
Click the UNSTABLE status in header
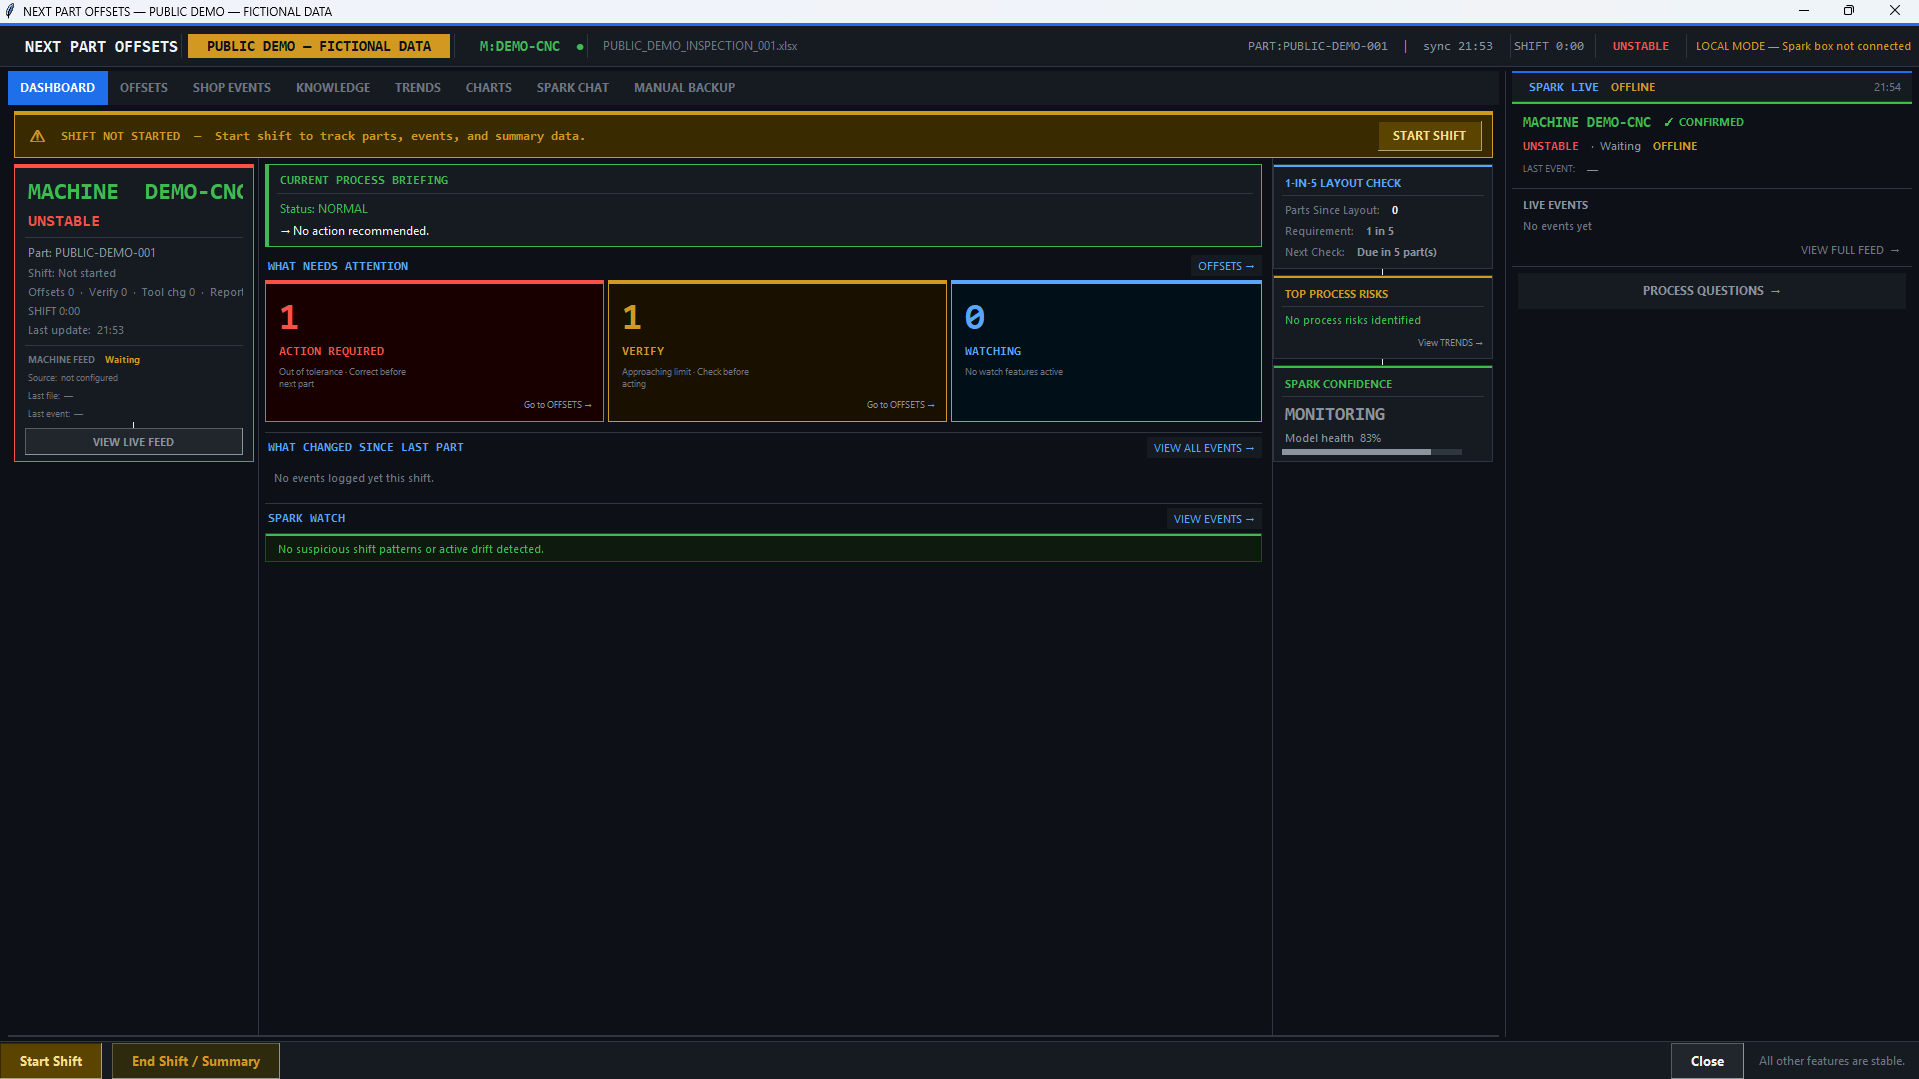click(1641, 46)
